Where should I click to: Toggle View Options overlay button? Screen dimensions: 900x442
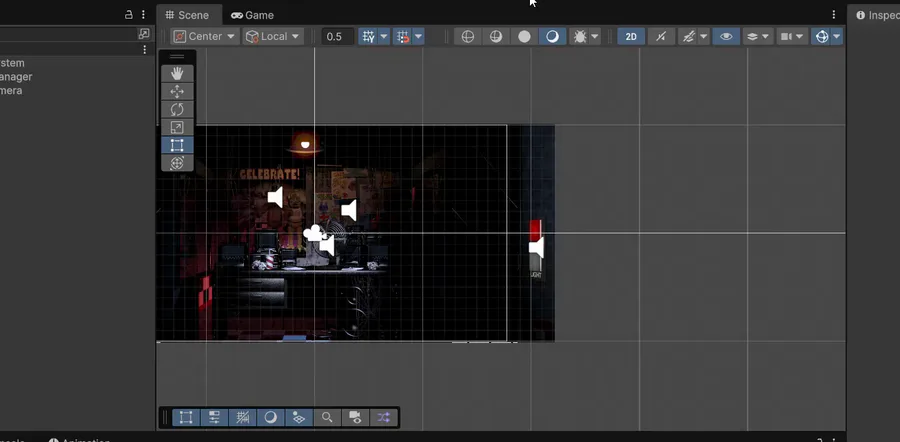tap(298, 417)
